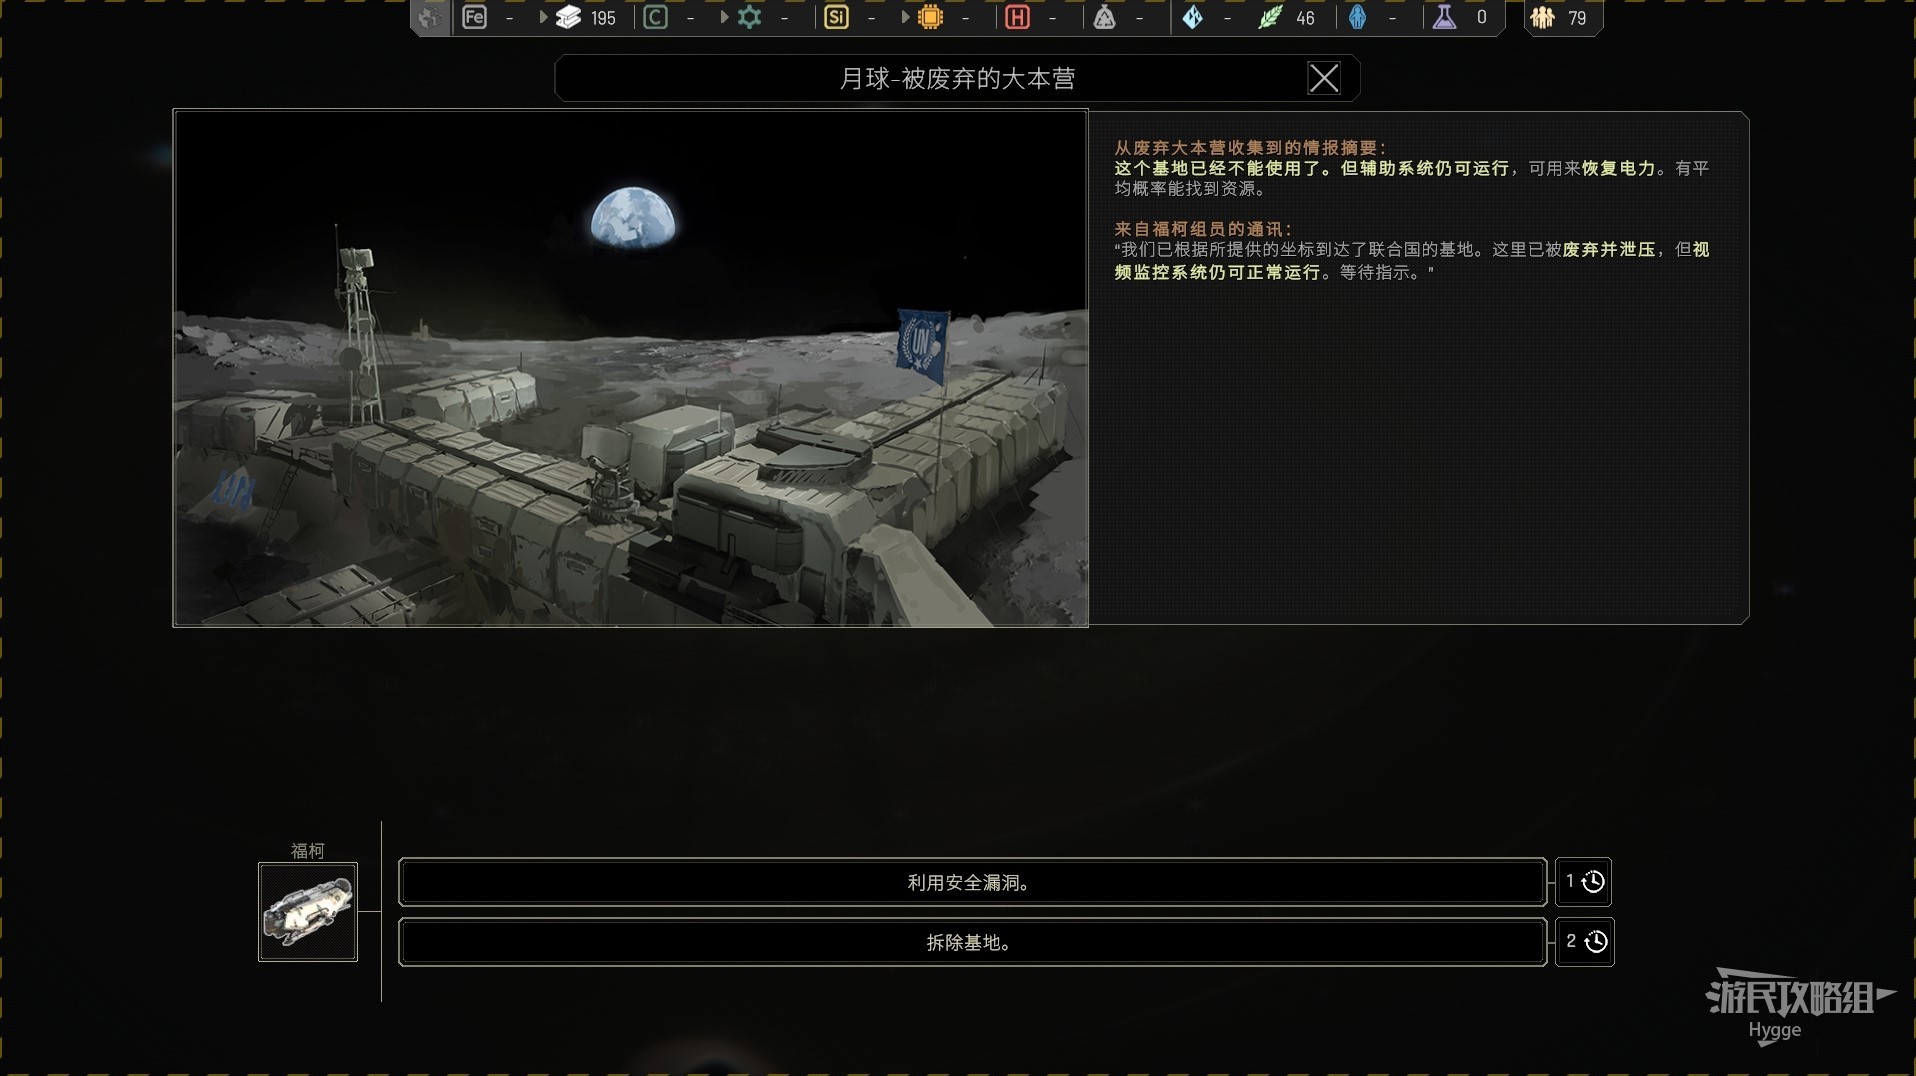The image size is (1916, 1076).
Task: Choose the 拆除基地 option
Action: (x=972, y=942)
